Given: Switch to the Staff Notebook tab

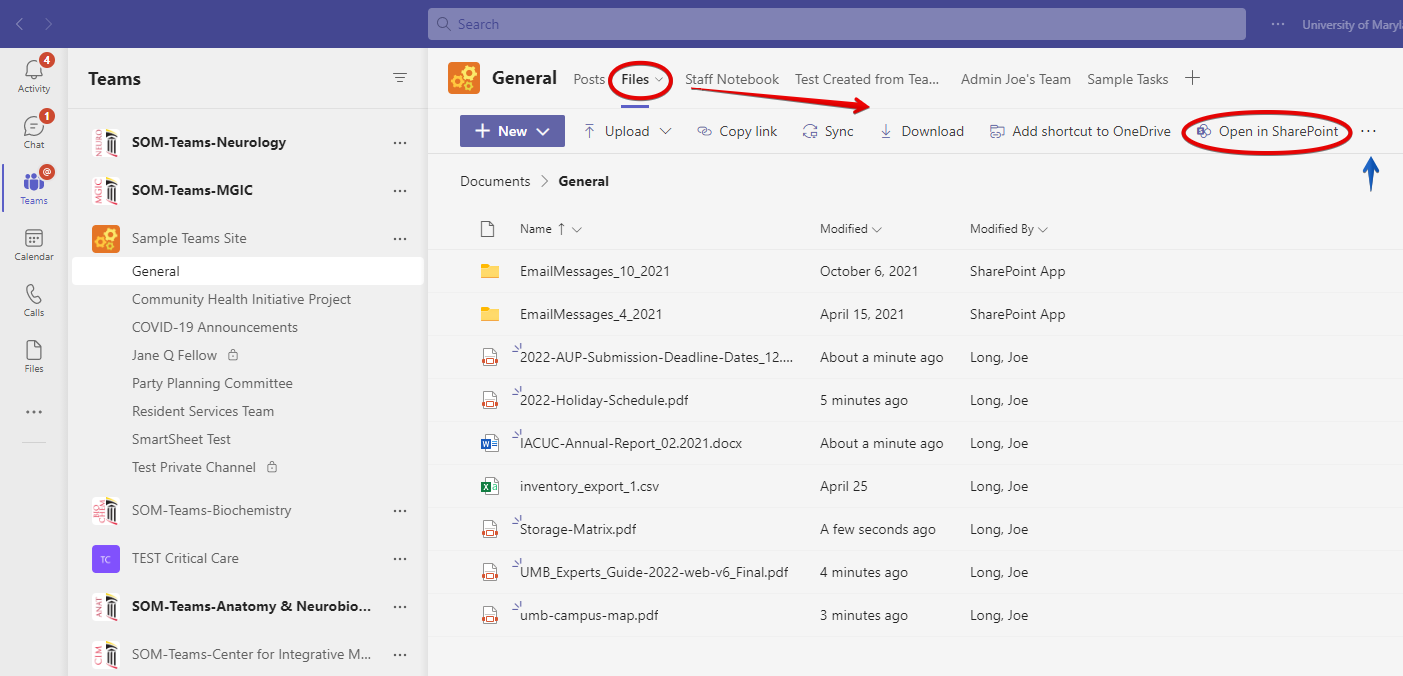Looking at the screenshot, I should [731, 79].
